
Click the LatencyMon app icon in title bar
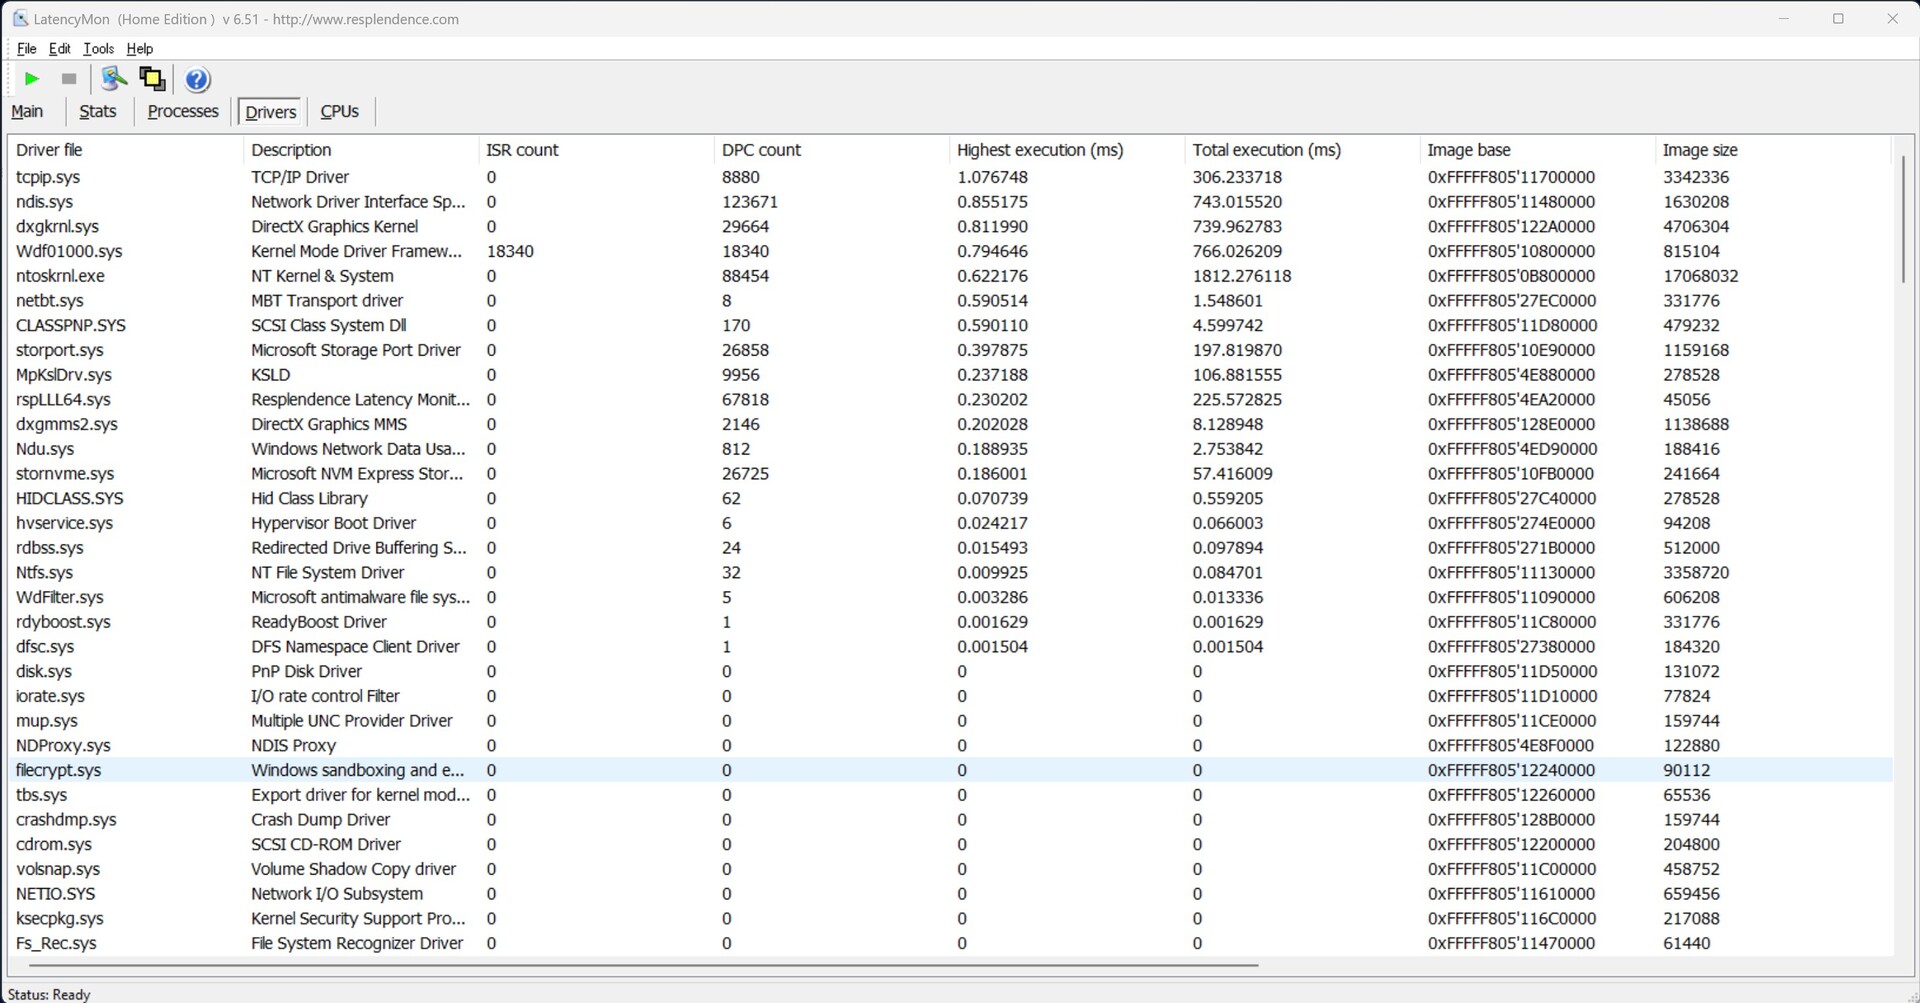coord(19,19)
